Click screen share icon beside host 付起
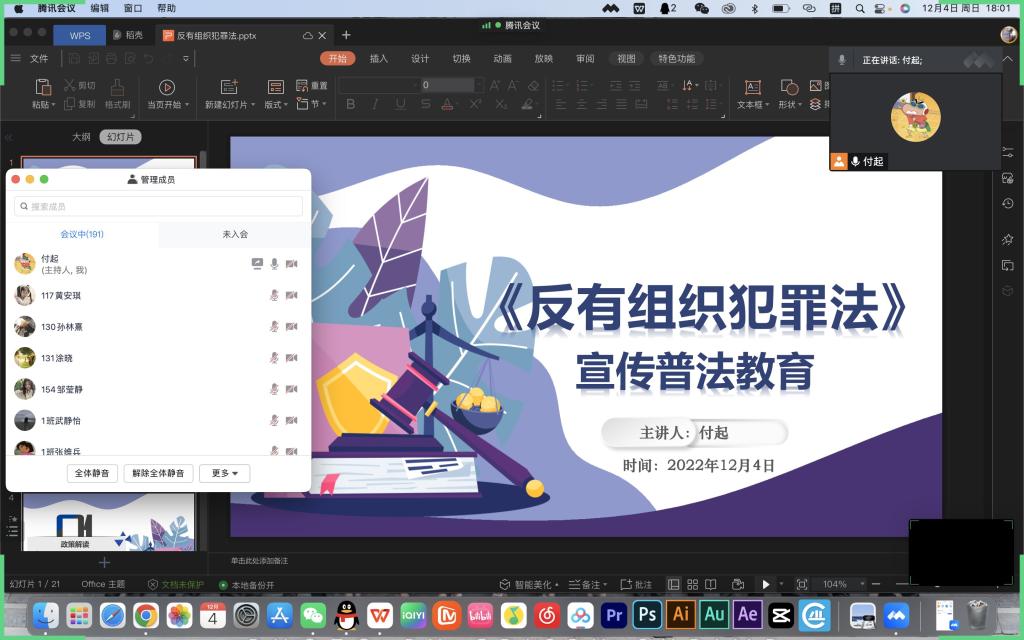Screen dimensions: 1024x640 pos(257,264)
